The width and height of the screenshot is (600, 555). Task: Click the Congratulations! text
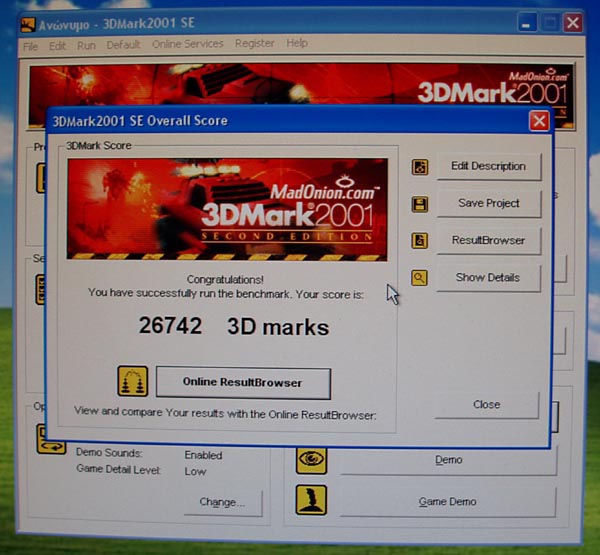pyautogui.click(x=225, y=279)
